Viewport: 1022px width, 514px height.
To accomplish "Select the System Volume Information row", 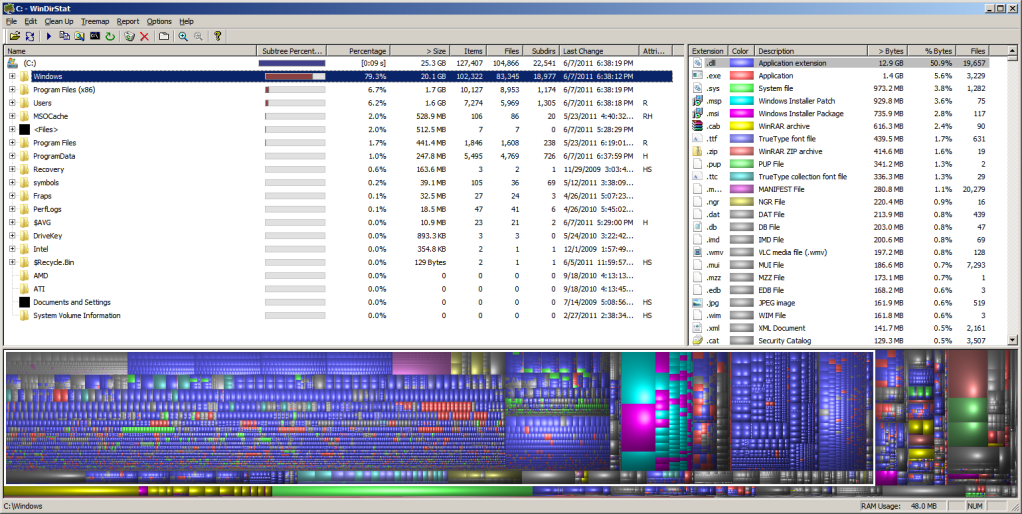I will 338,316.
